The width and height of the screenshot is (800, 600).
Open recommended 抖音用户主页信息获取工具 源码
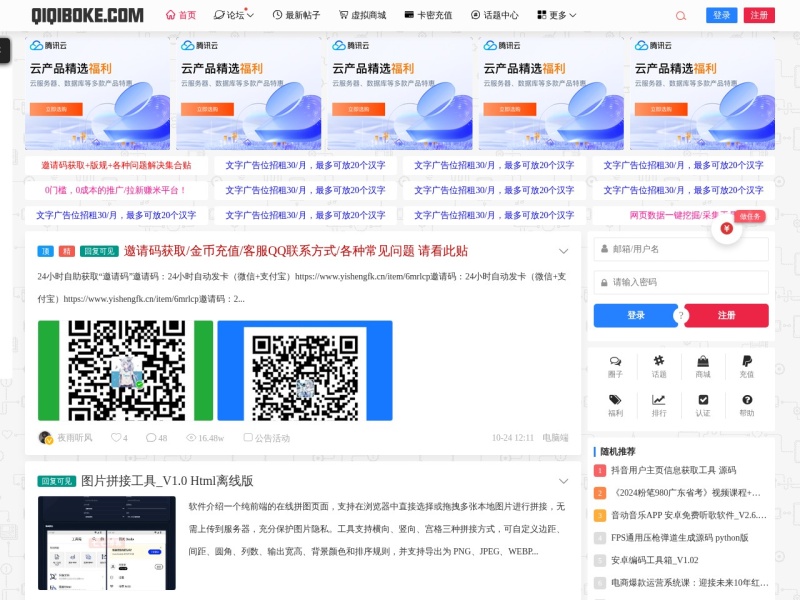point(673,470)
